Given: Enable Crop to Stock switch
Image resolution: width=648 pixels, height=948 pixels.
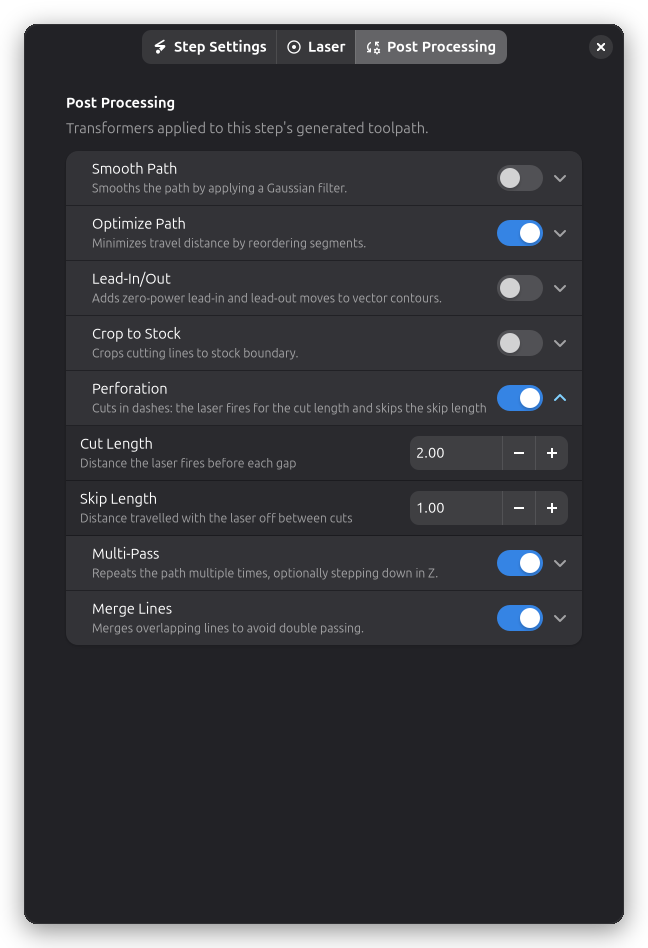Looking at the screenshot, I should point(520,343).
